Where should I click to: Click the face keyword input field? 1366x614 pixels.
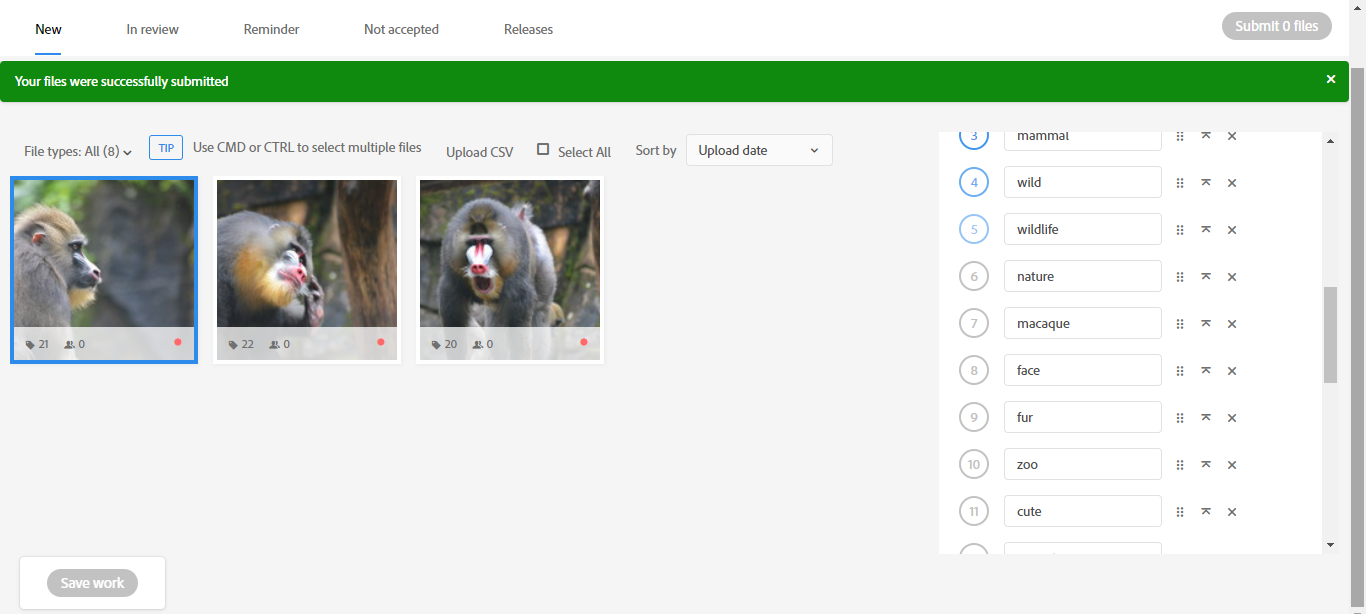[1083, 370]
